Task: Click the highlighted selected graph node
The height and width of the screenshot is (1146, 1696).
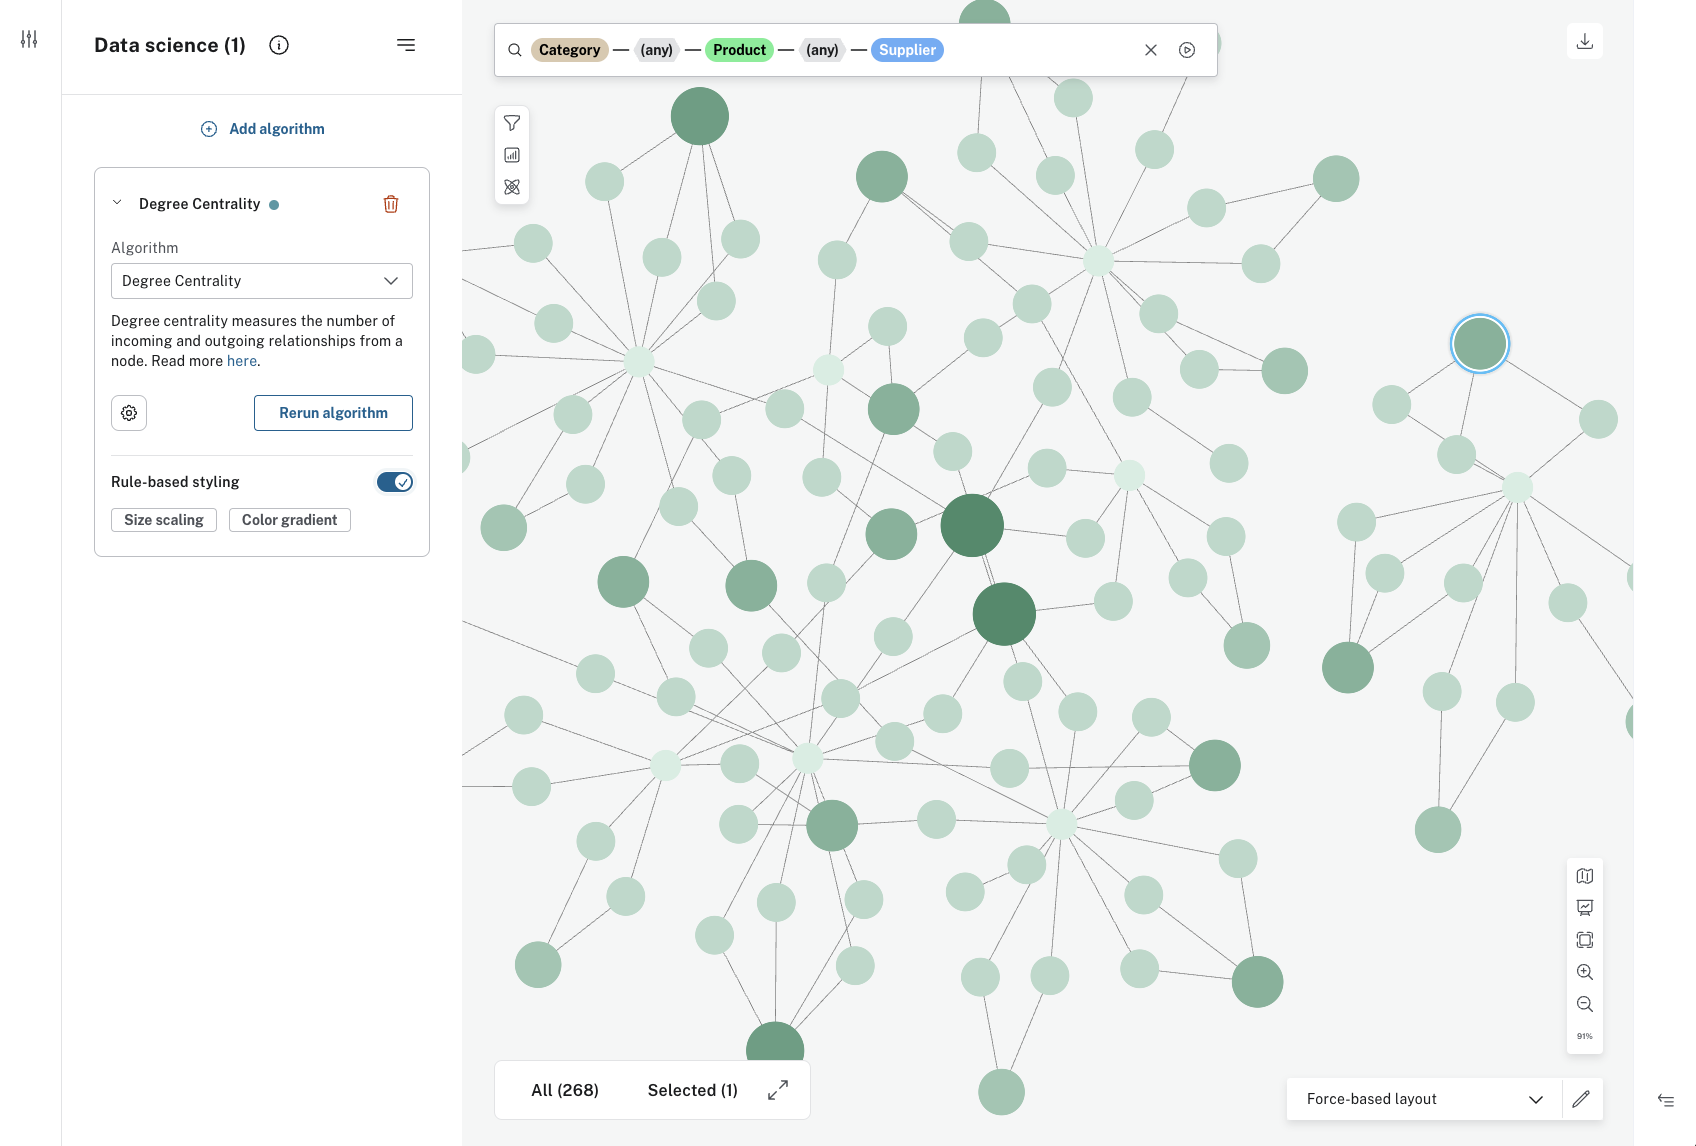Action: click(x=1480, y=344)
